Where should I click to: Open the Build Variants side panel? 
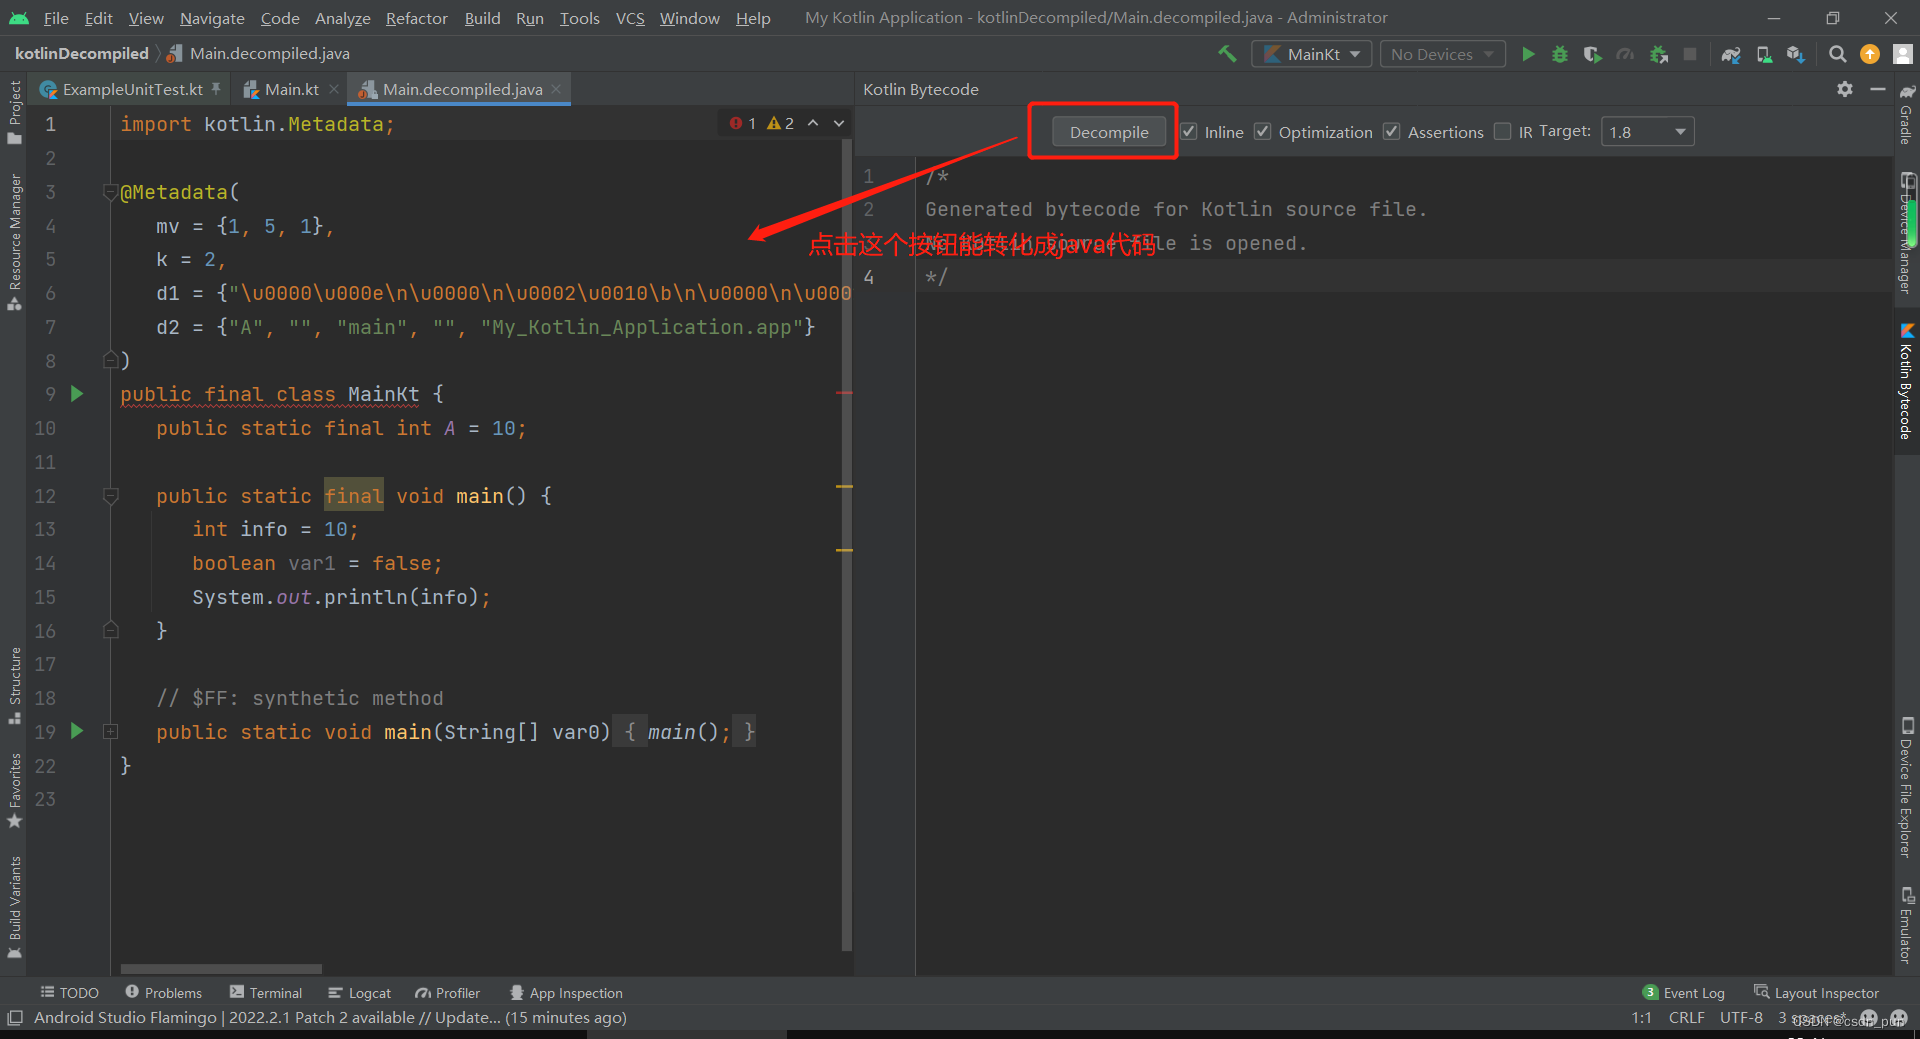pos(14,907)
